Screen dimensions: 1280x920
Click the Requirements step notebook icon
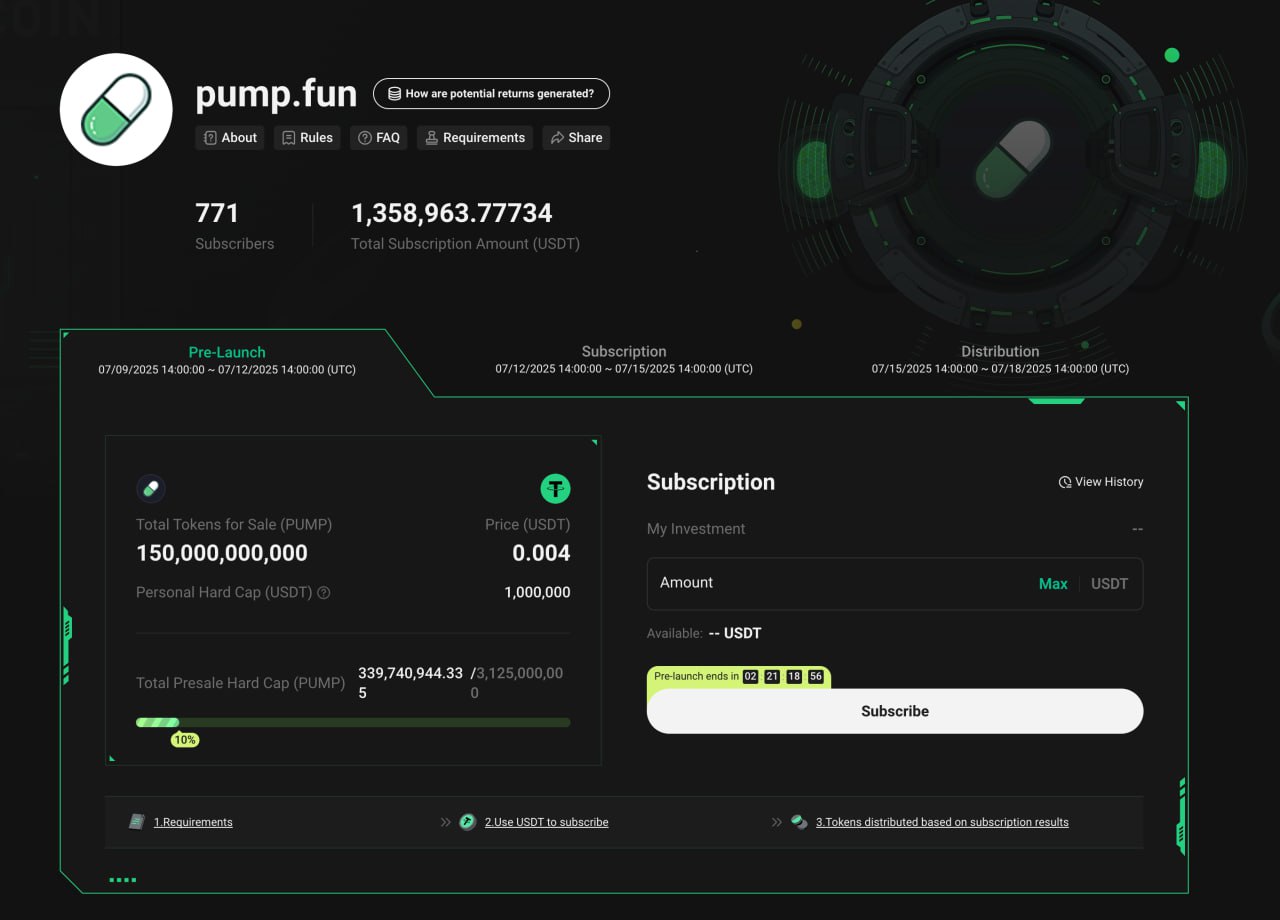pos(137,822)
